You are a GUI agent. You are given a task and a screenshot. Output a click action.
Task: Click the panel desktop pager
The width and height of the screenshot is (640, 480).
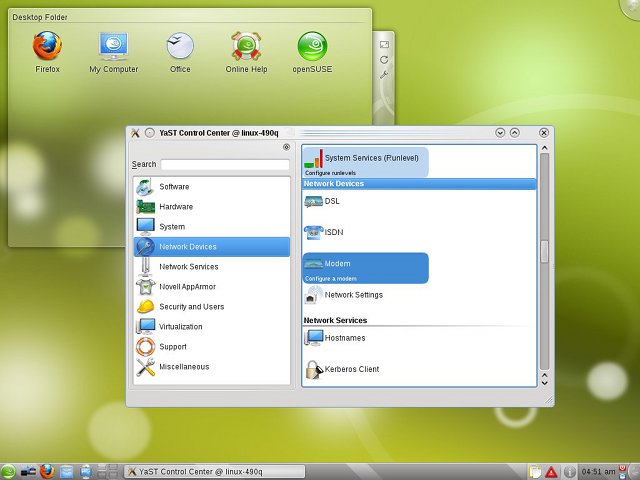point(108,471)
